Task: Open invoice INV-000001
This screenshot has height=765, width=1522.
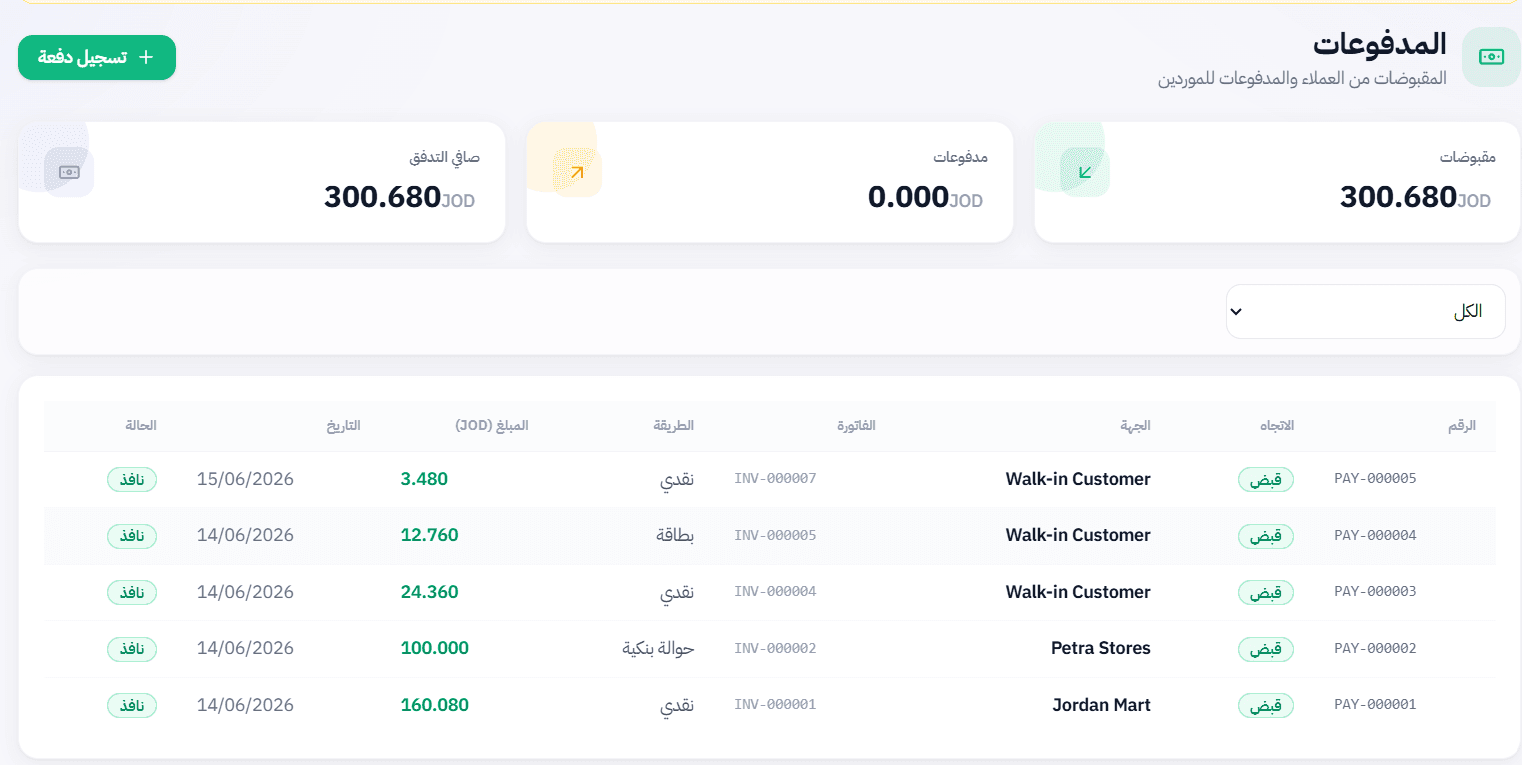Action: (x=775, y=705)
